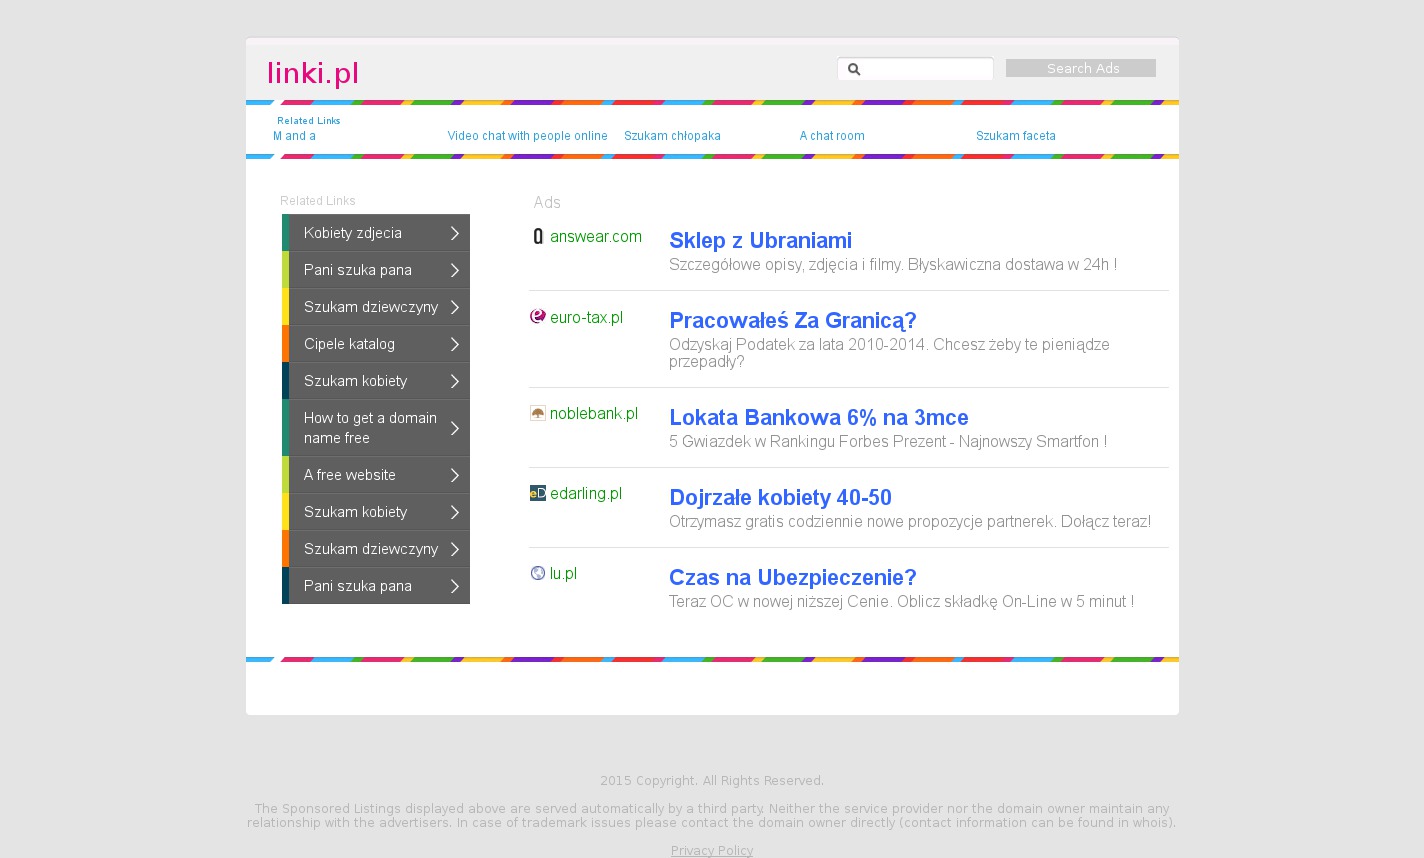
Task: Visit the 'Szukam faceta' related link
Action: 1015,136
